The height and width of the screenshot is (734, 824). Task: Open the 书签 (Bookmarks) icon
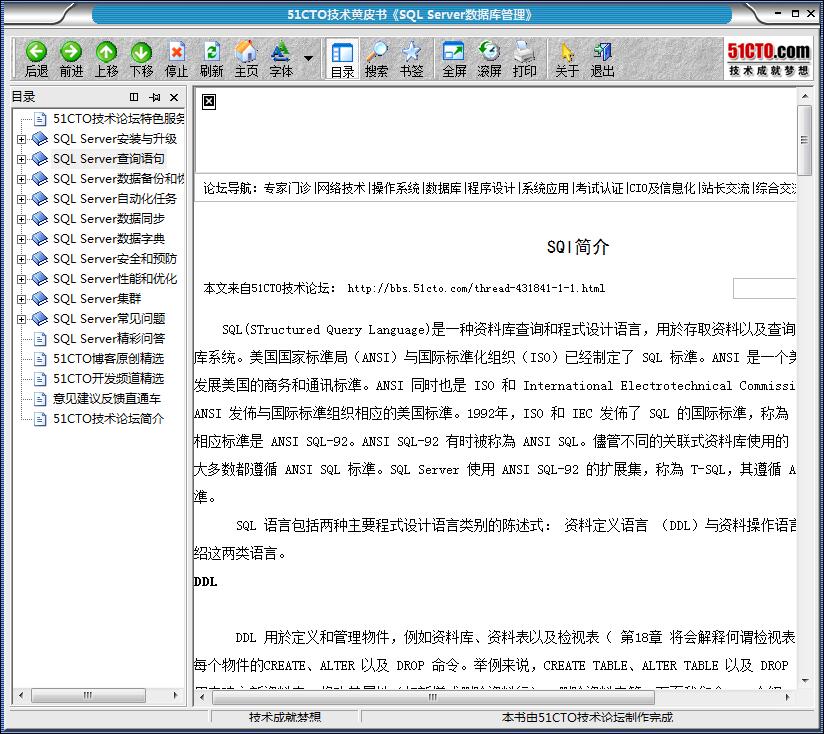pyautogui.click(x=412, y=56)
